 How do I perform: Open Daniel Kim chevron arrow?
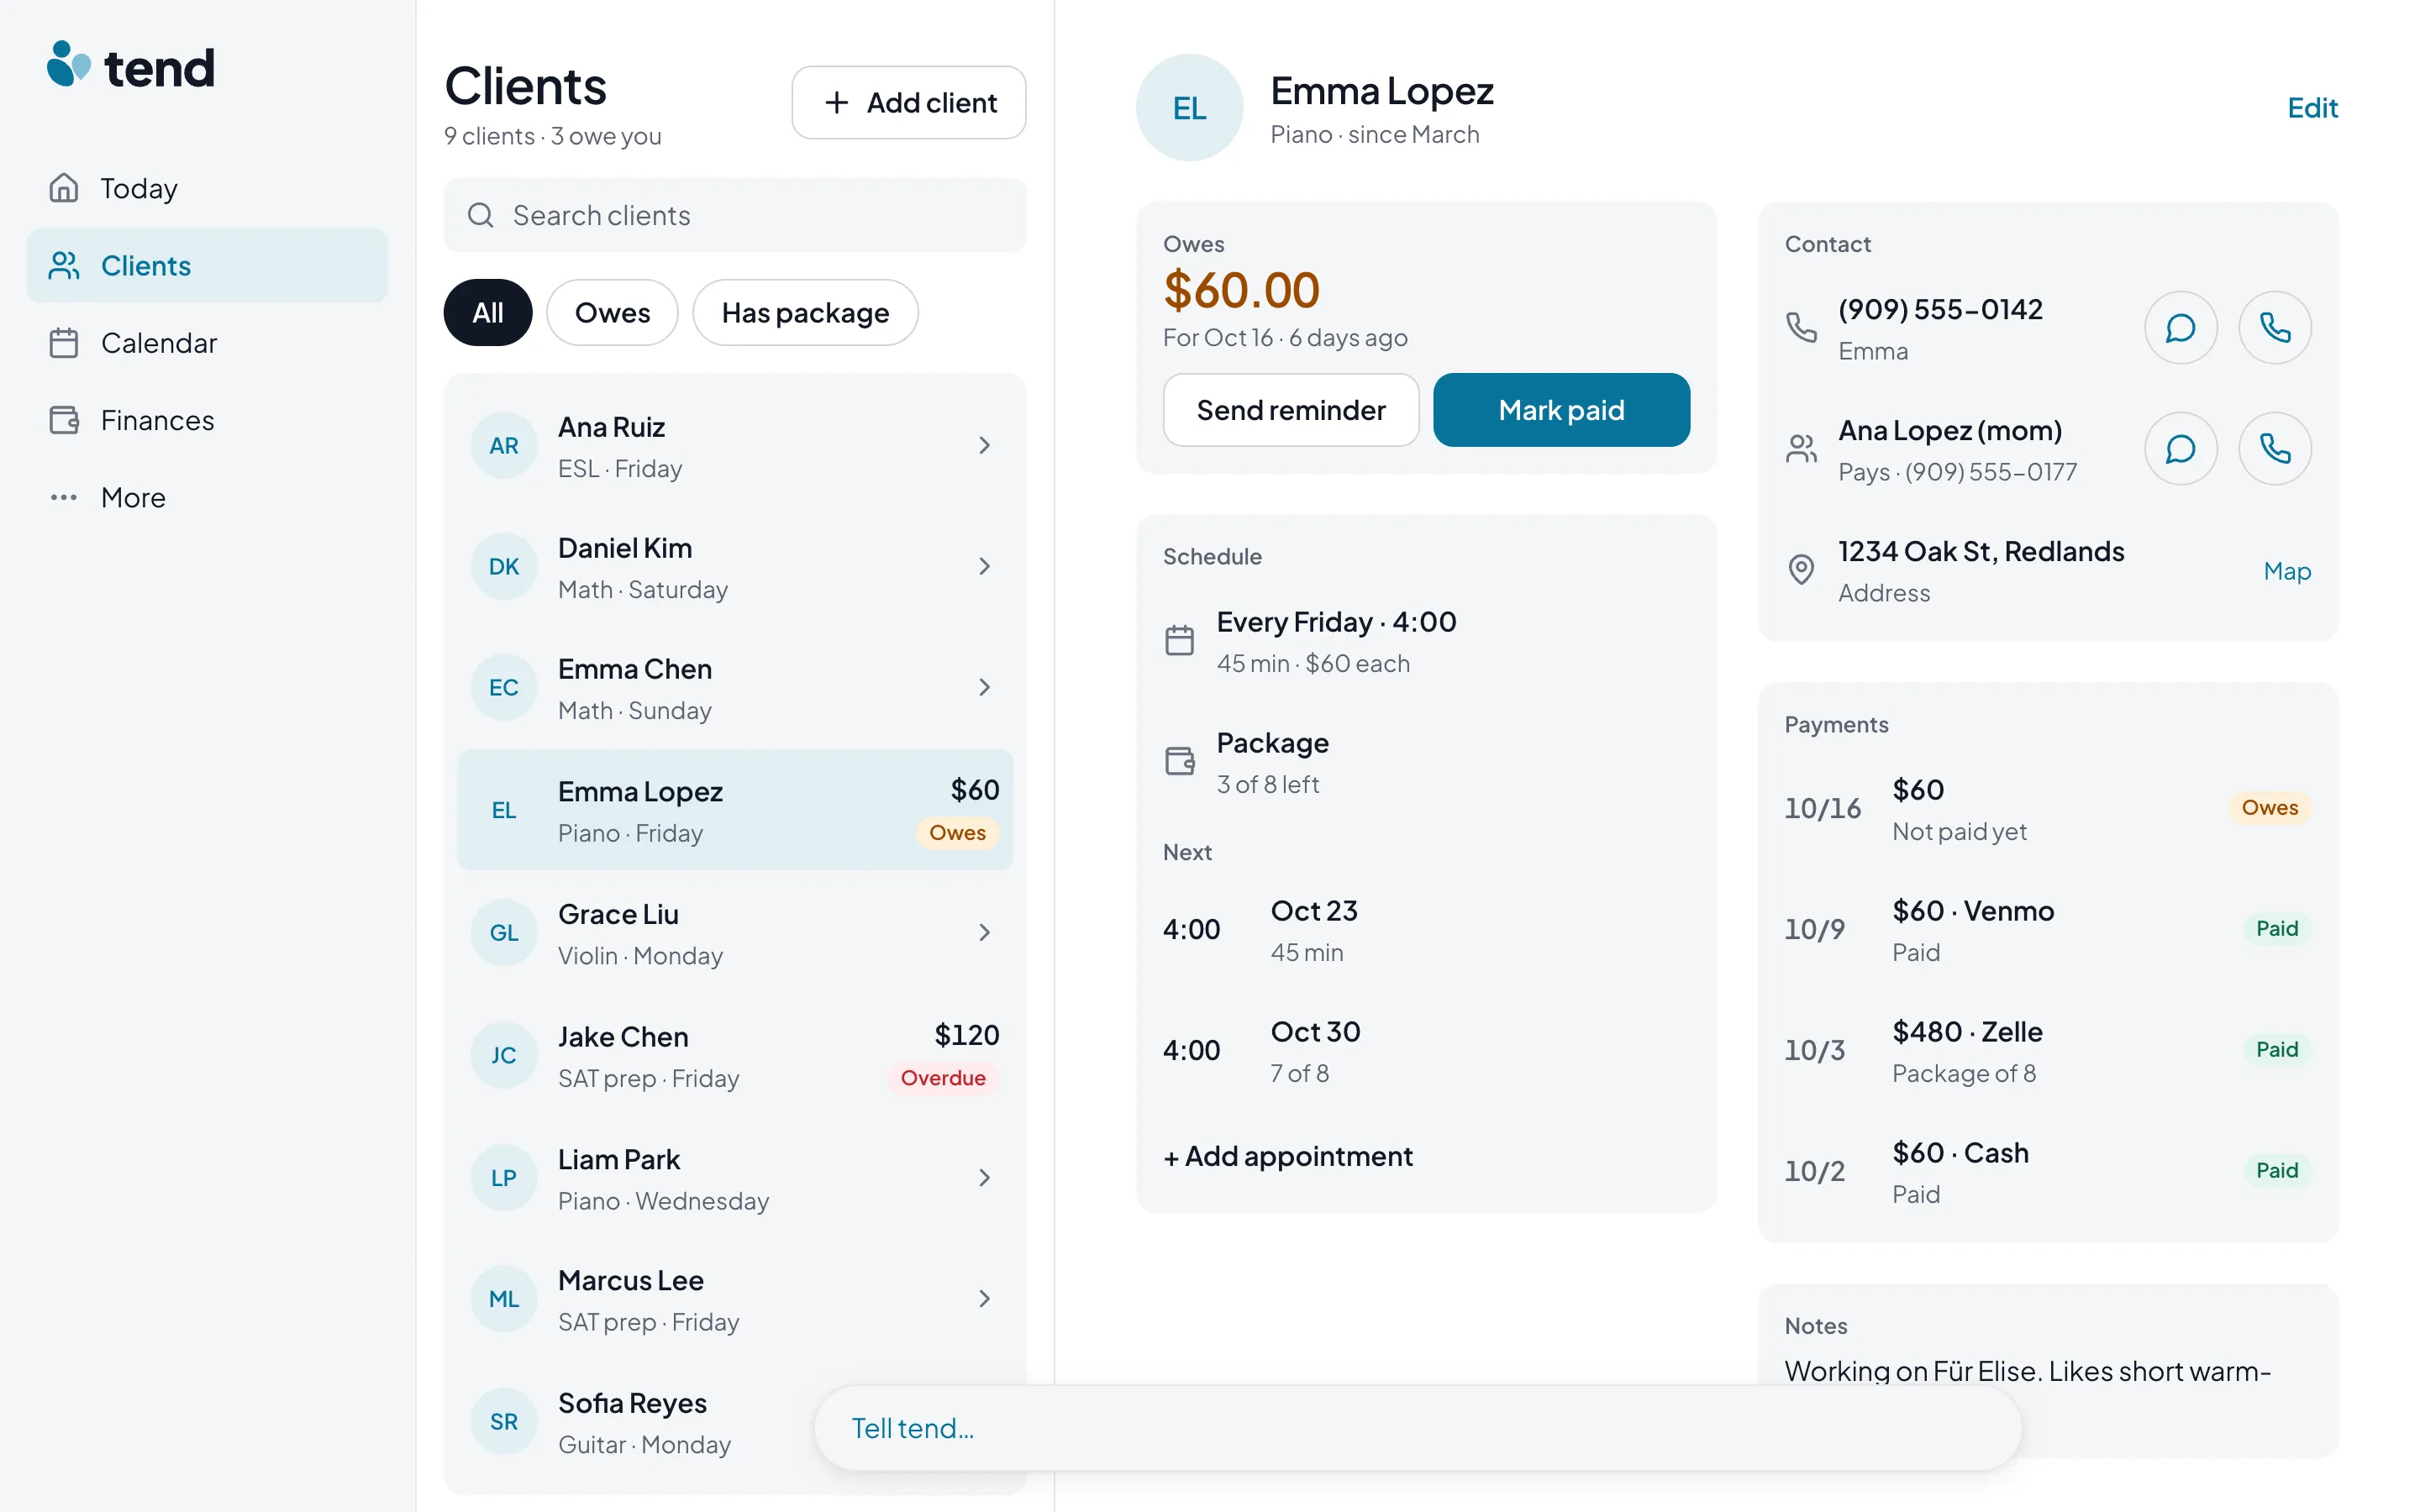click(985, 567)
